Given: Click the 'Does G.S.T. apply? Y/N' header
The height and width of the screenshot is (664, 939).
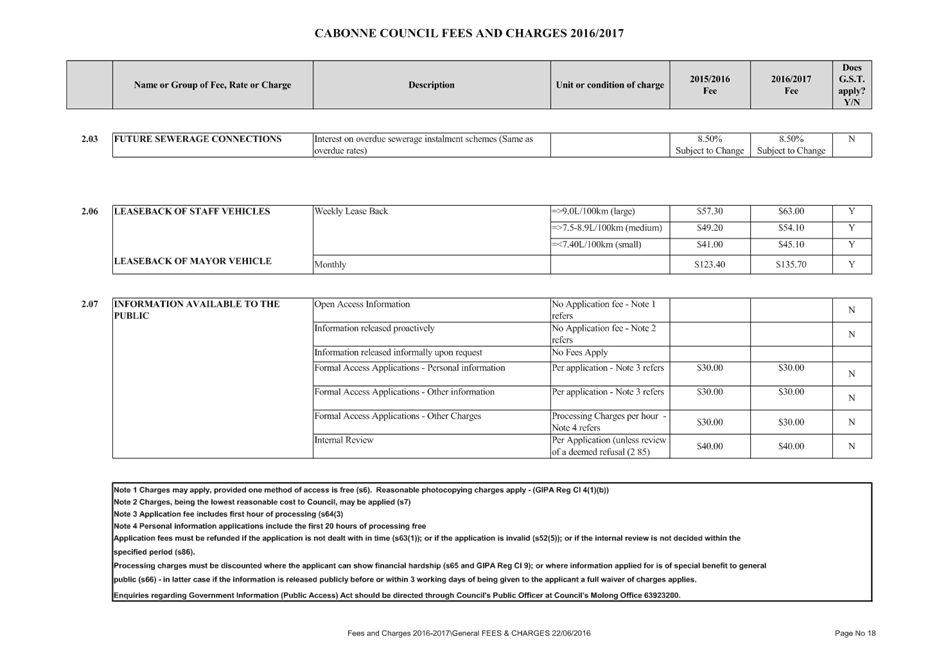Looking at the screenshot, I should pyautogui.click(x=852, y=85).
